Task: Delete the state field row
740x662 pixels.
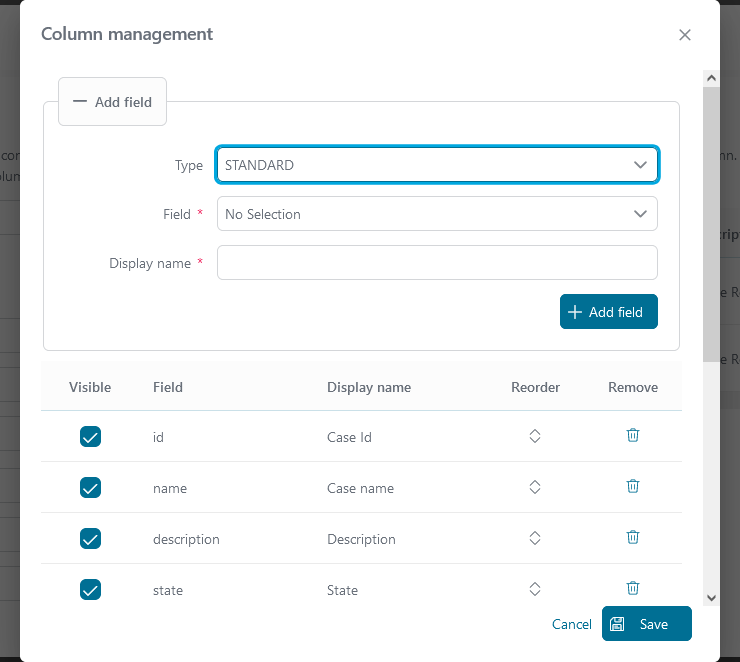Action: (632, 588)
